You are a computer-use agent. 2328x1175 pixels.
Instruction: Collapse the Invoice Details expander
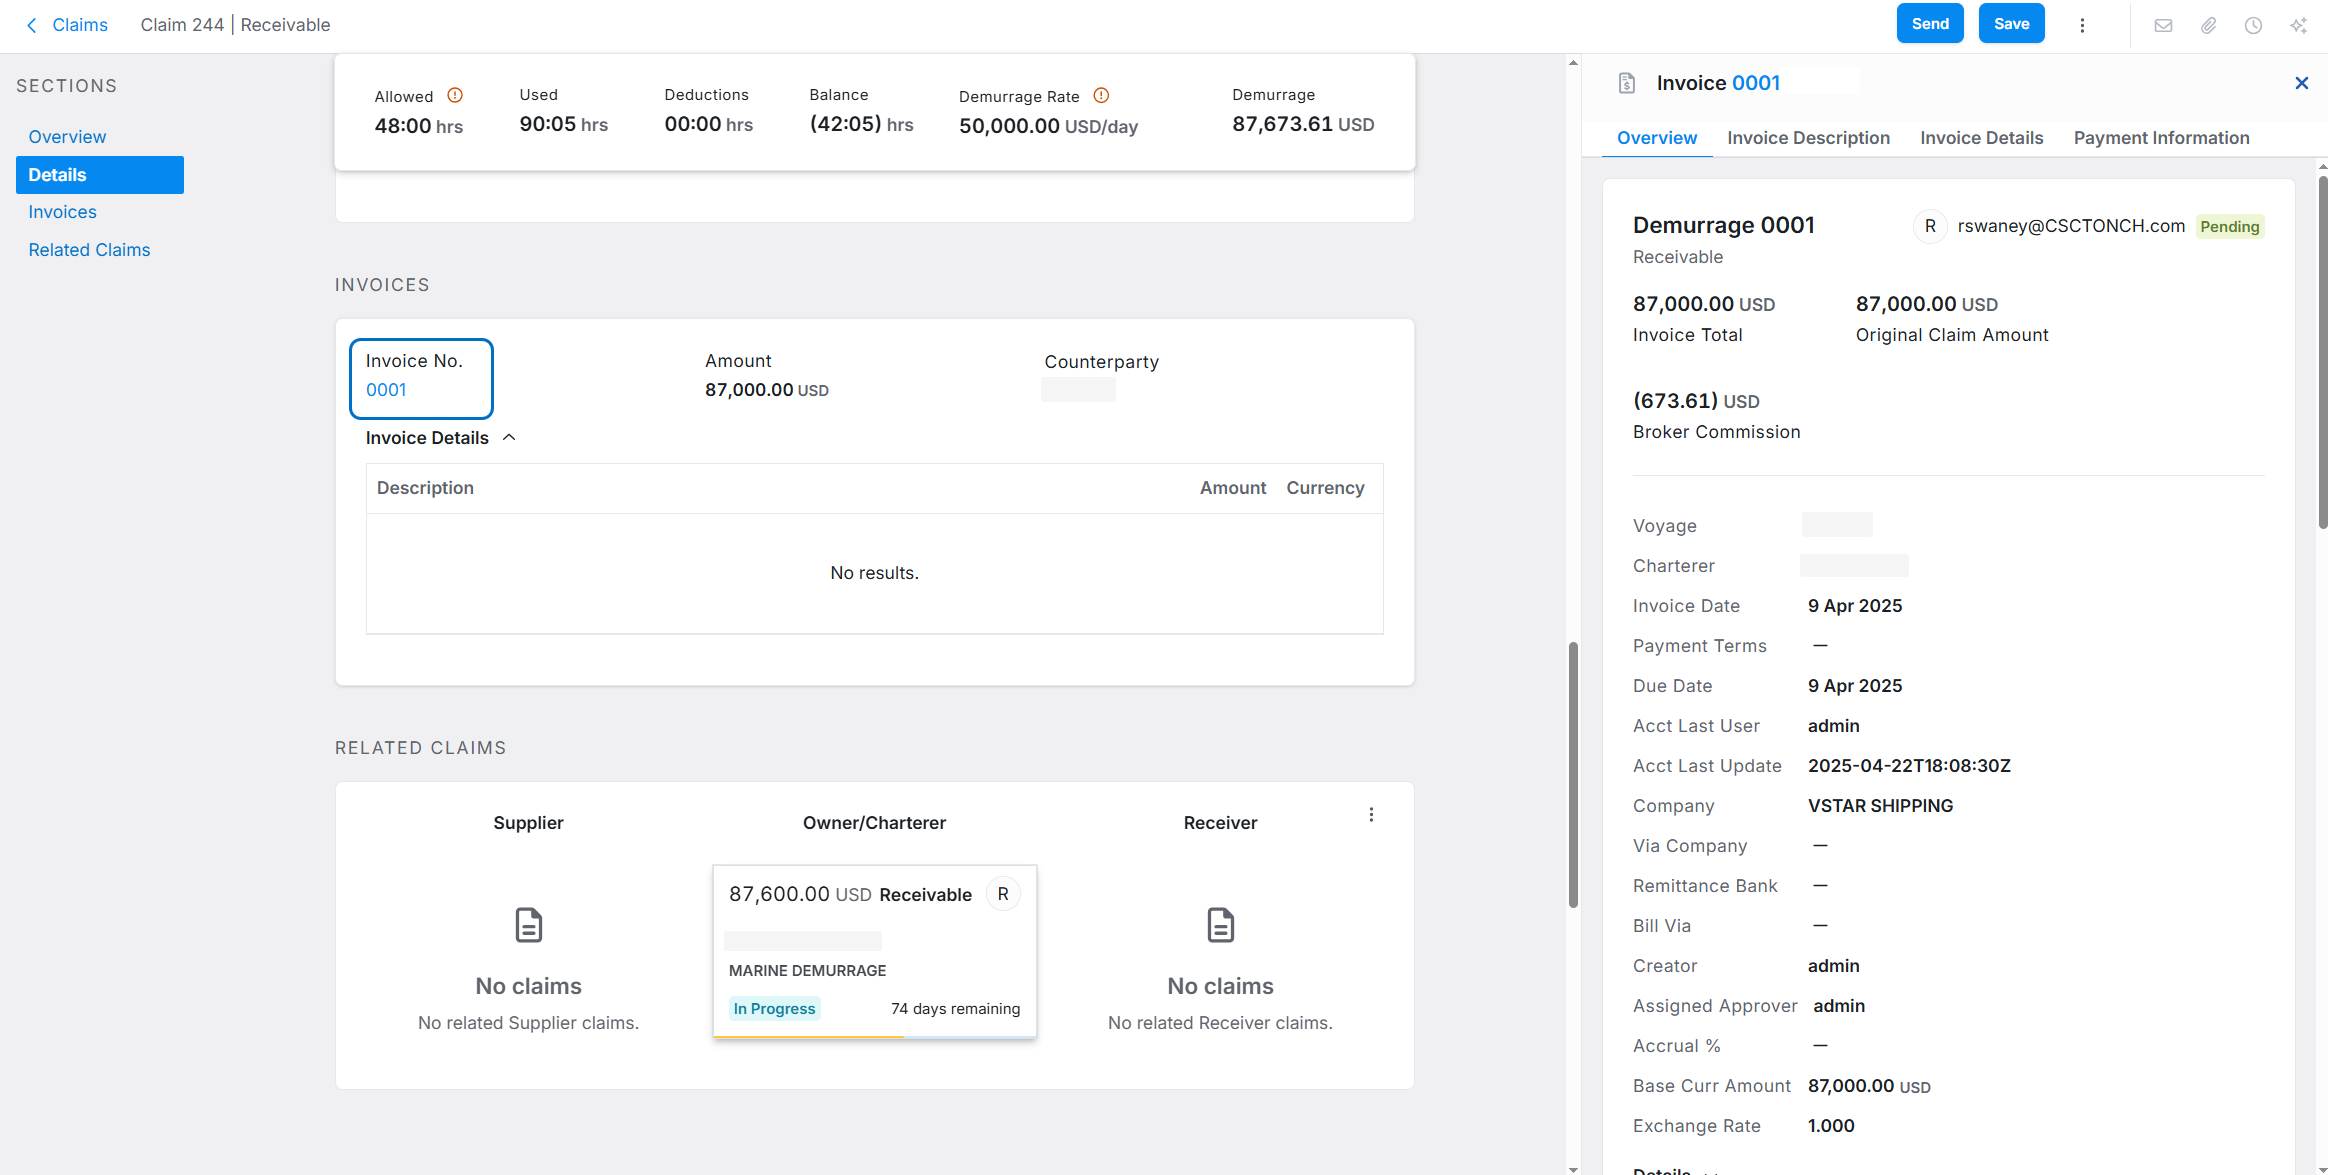[509, 438]
